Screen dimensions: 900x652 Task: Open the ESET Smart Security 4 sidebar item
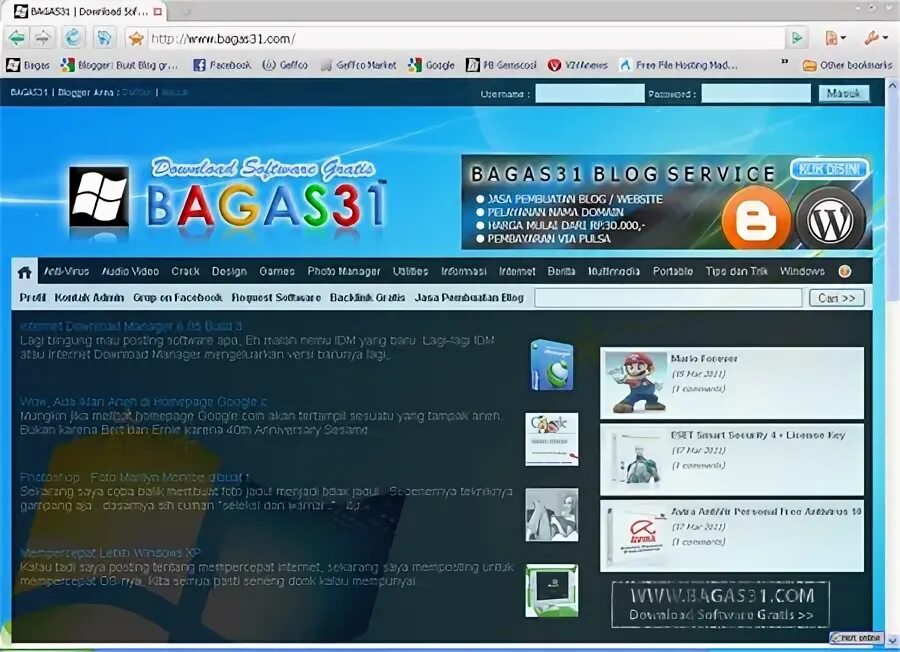(732, 460)
